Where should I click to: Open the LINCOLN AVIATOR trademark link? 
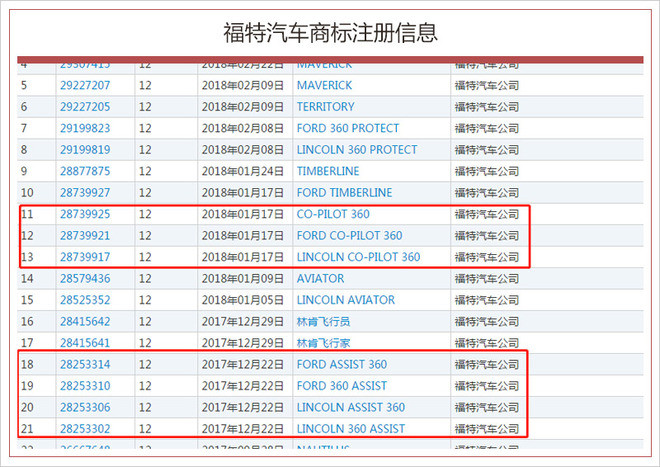pyautogui.click(x=346, y=300)
